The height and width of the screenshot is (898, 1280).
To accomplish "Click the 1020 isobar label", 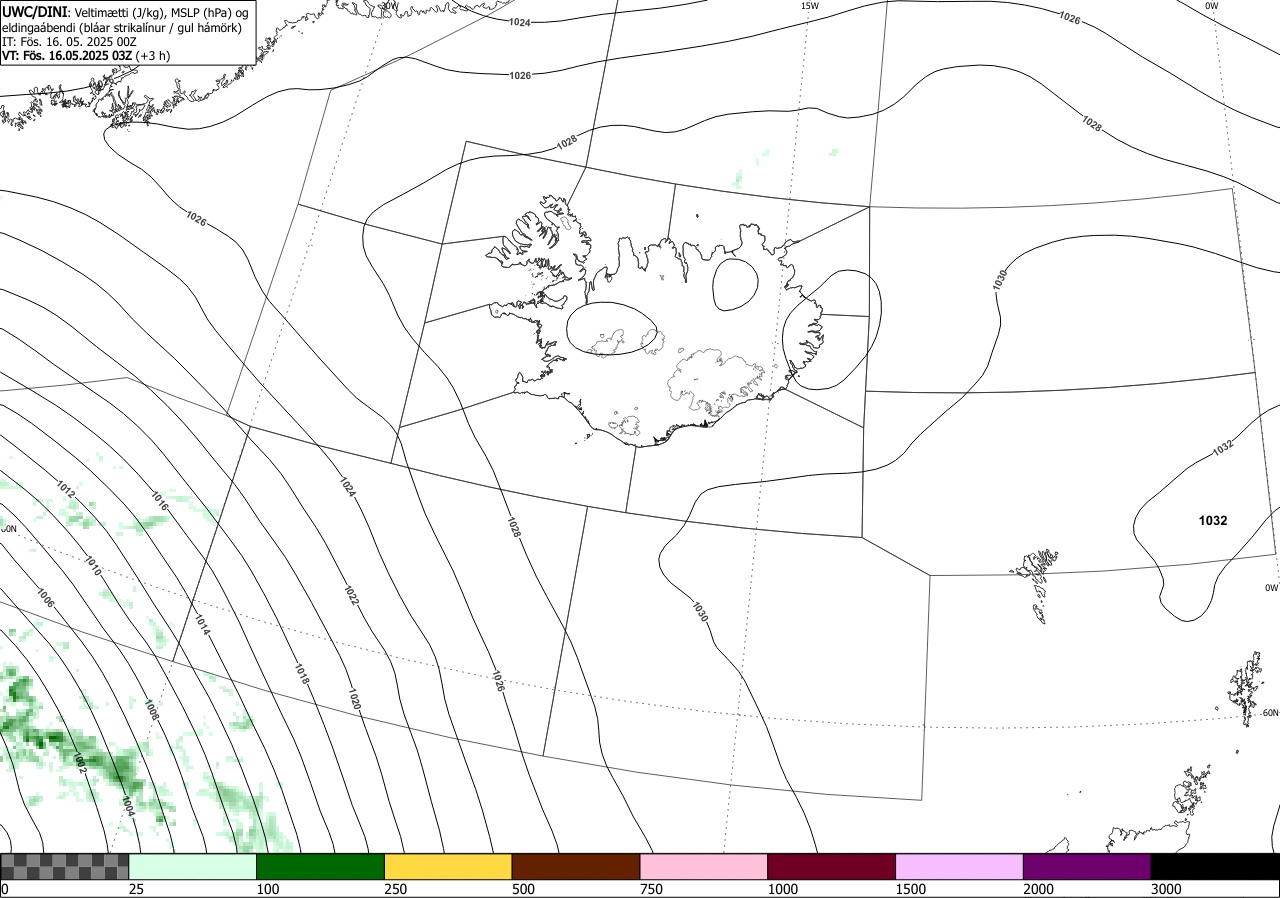I will pyautogui.click(x=354, y=698).
